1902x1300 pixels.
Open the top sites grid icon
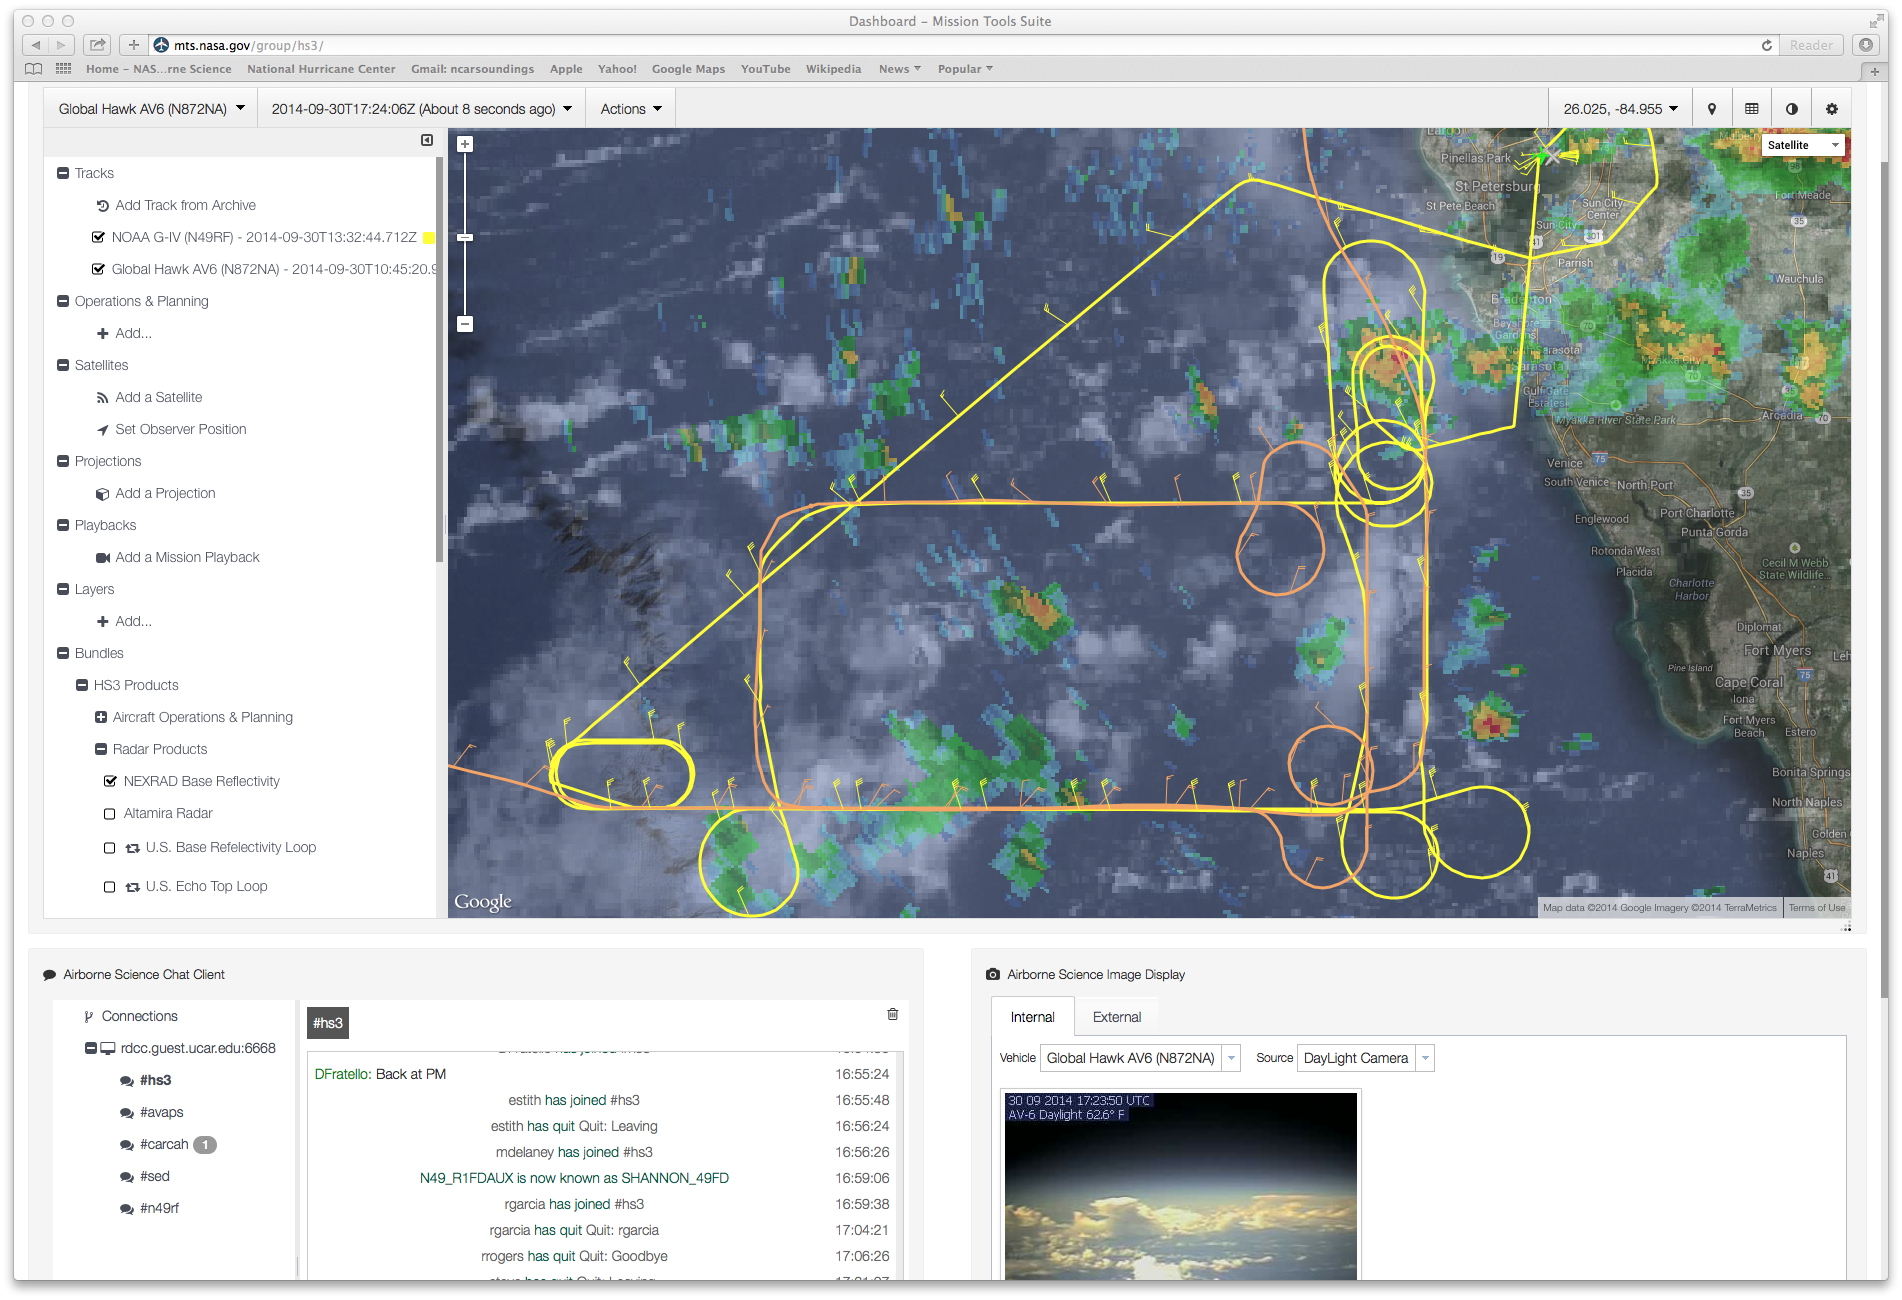tap(63, 69)
